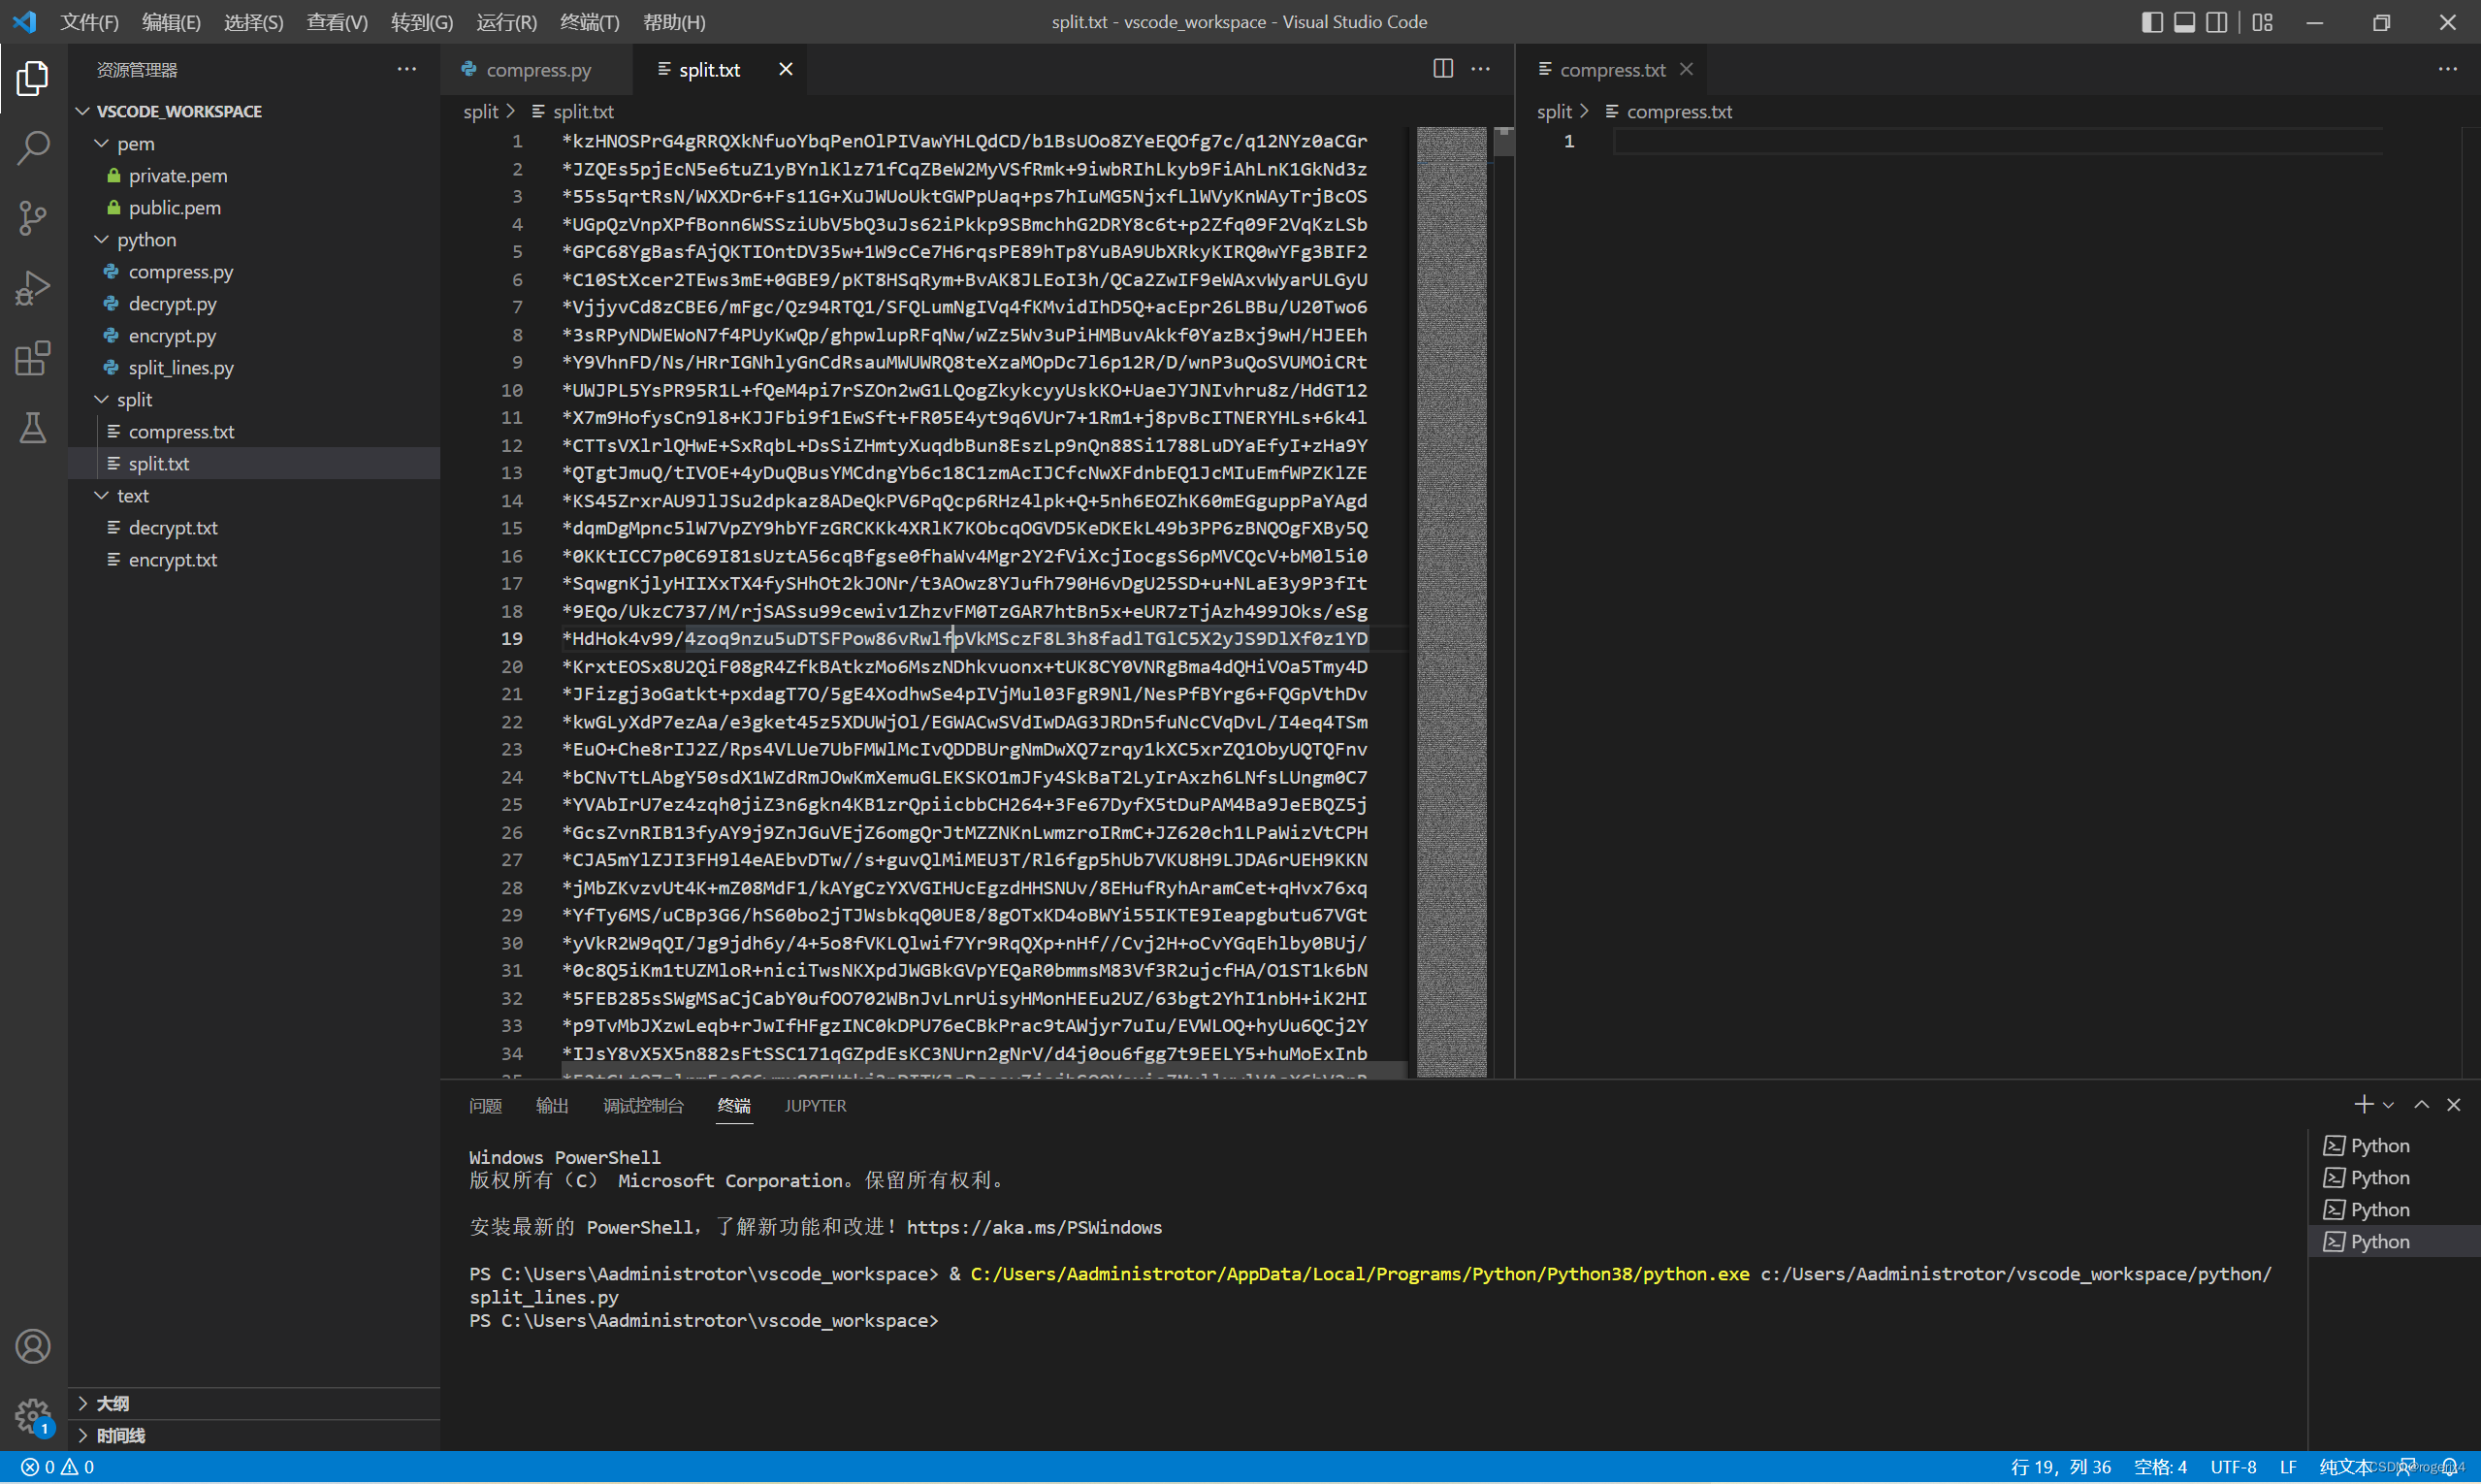Customize layout icon in title bar
The height and width of the screenshot is (1484, 2481).
(x=2262, y=22)
